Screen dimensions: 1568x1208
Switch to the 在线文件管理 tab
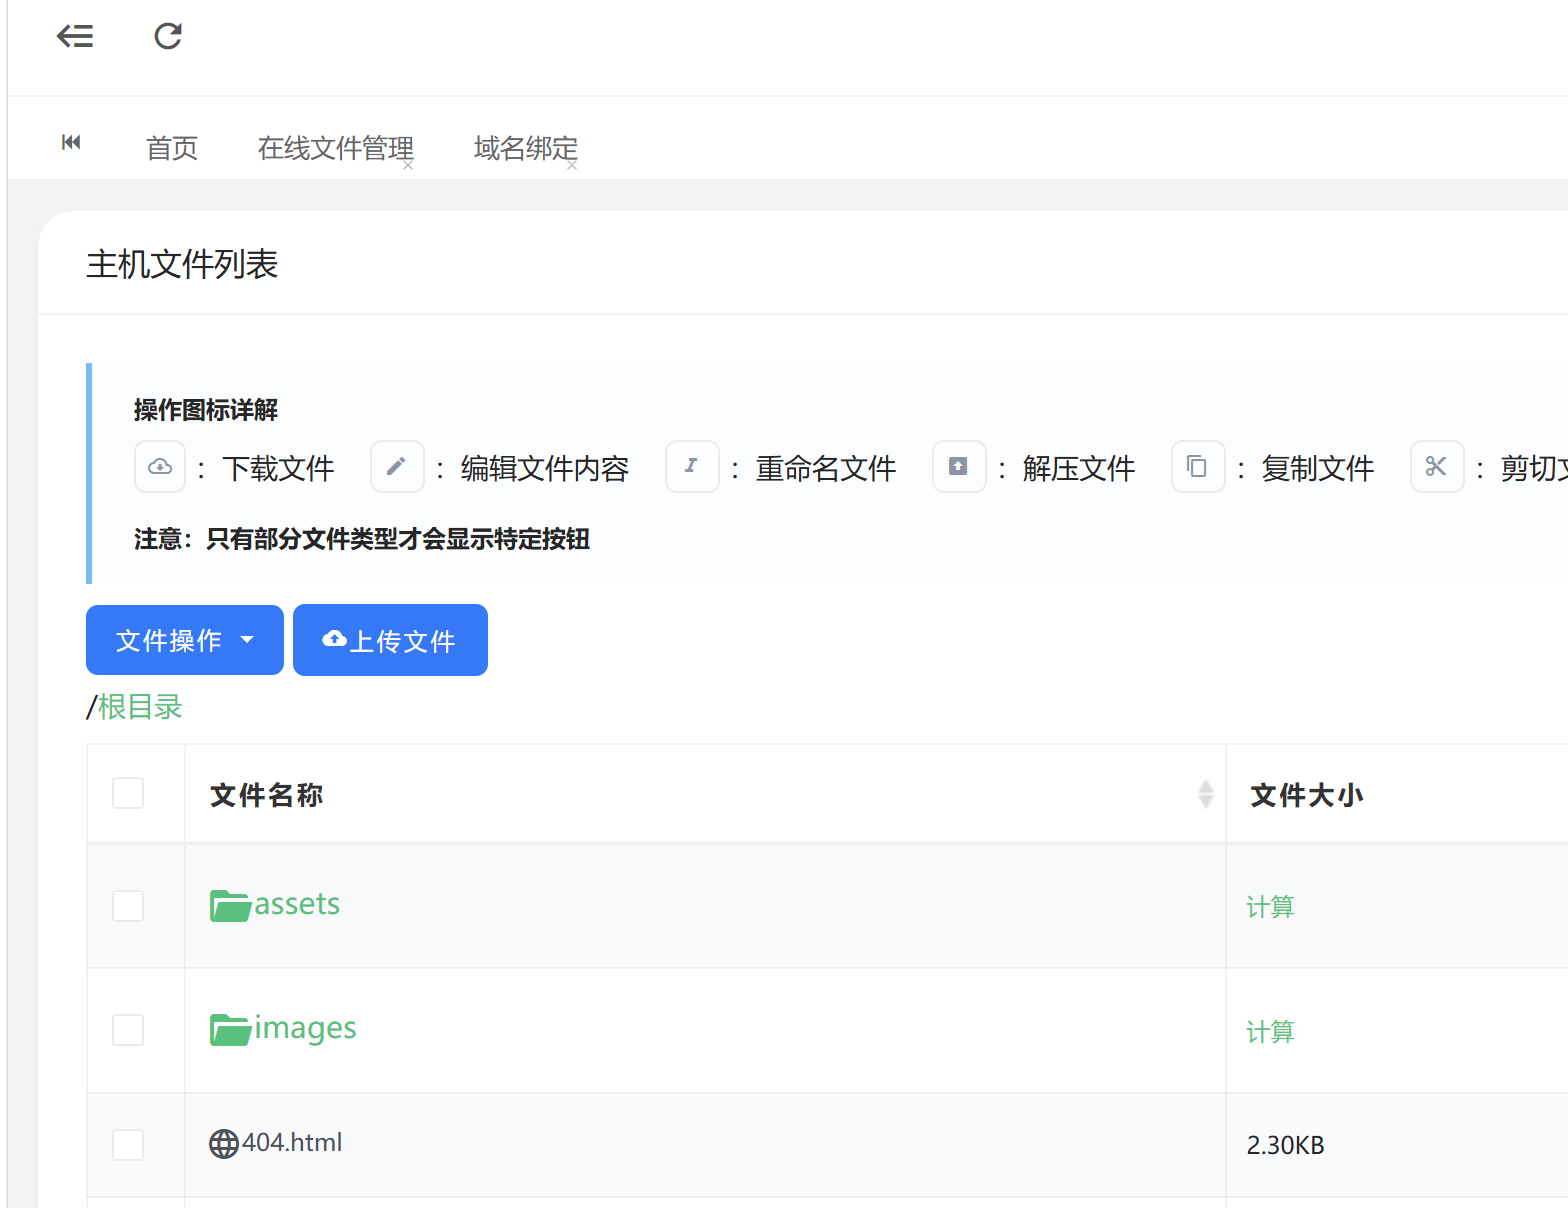[335, 148]
